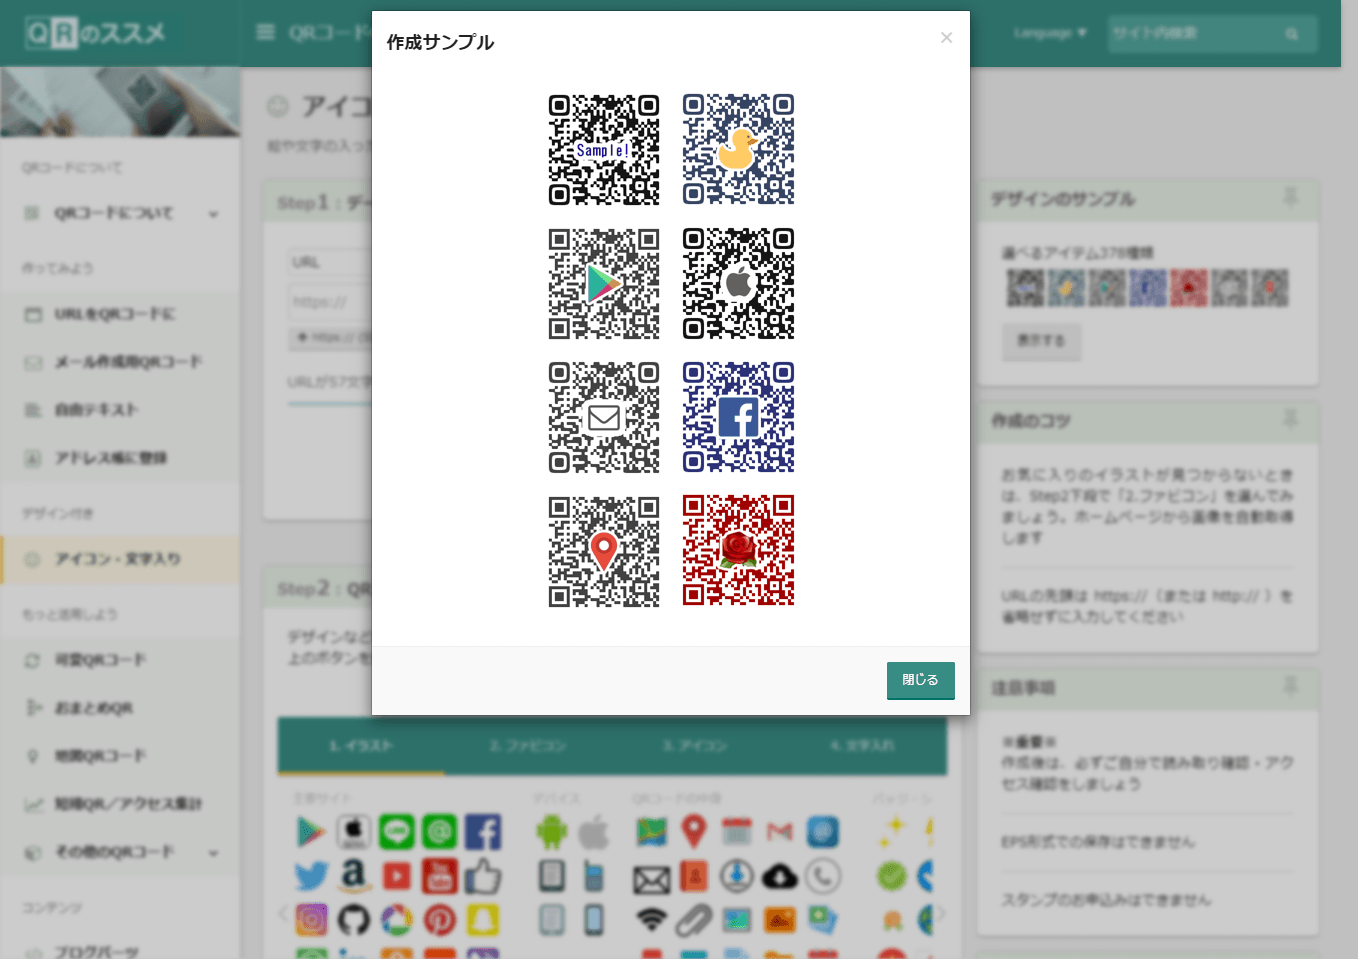Open メール作成用QRコード in the sidebar

point(120,362)
